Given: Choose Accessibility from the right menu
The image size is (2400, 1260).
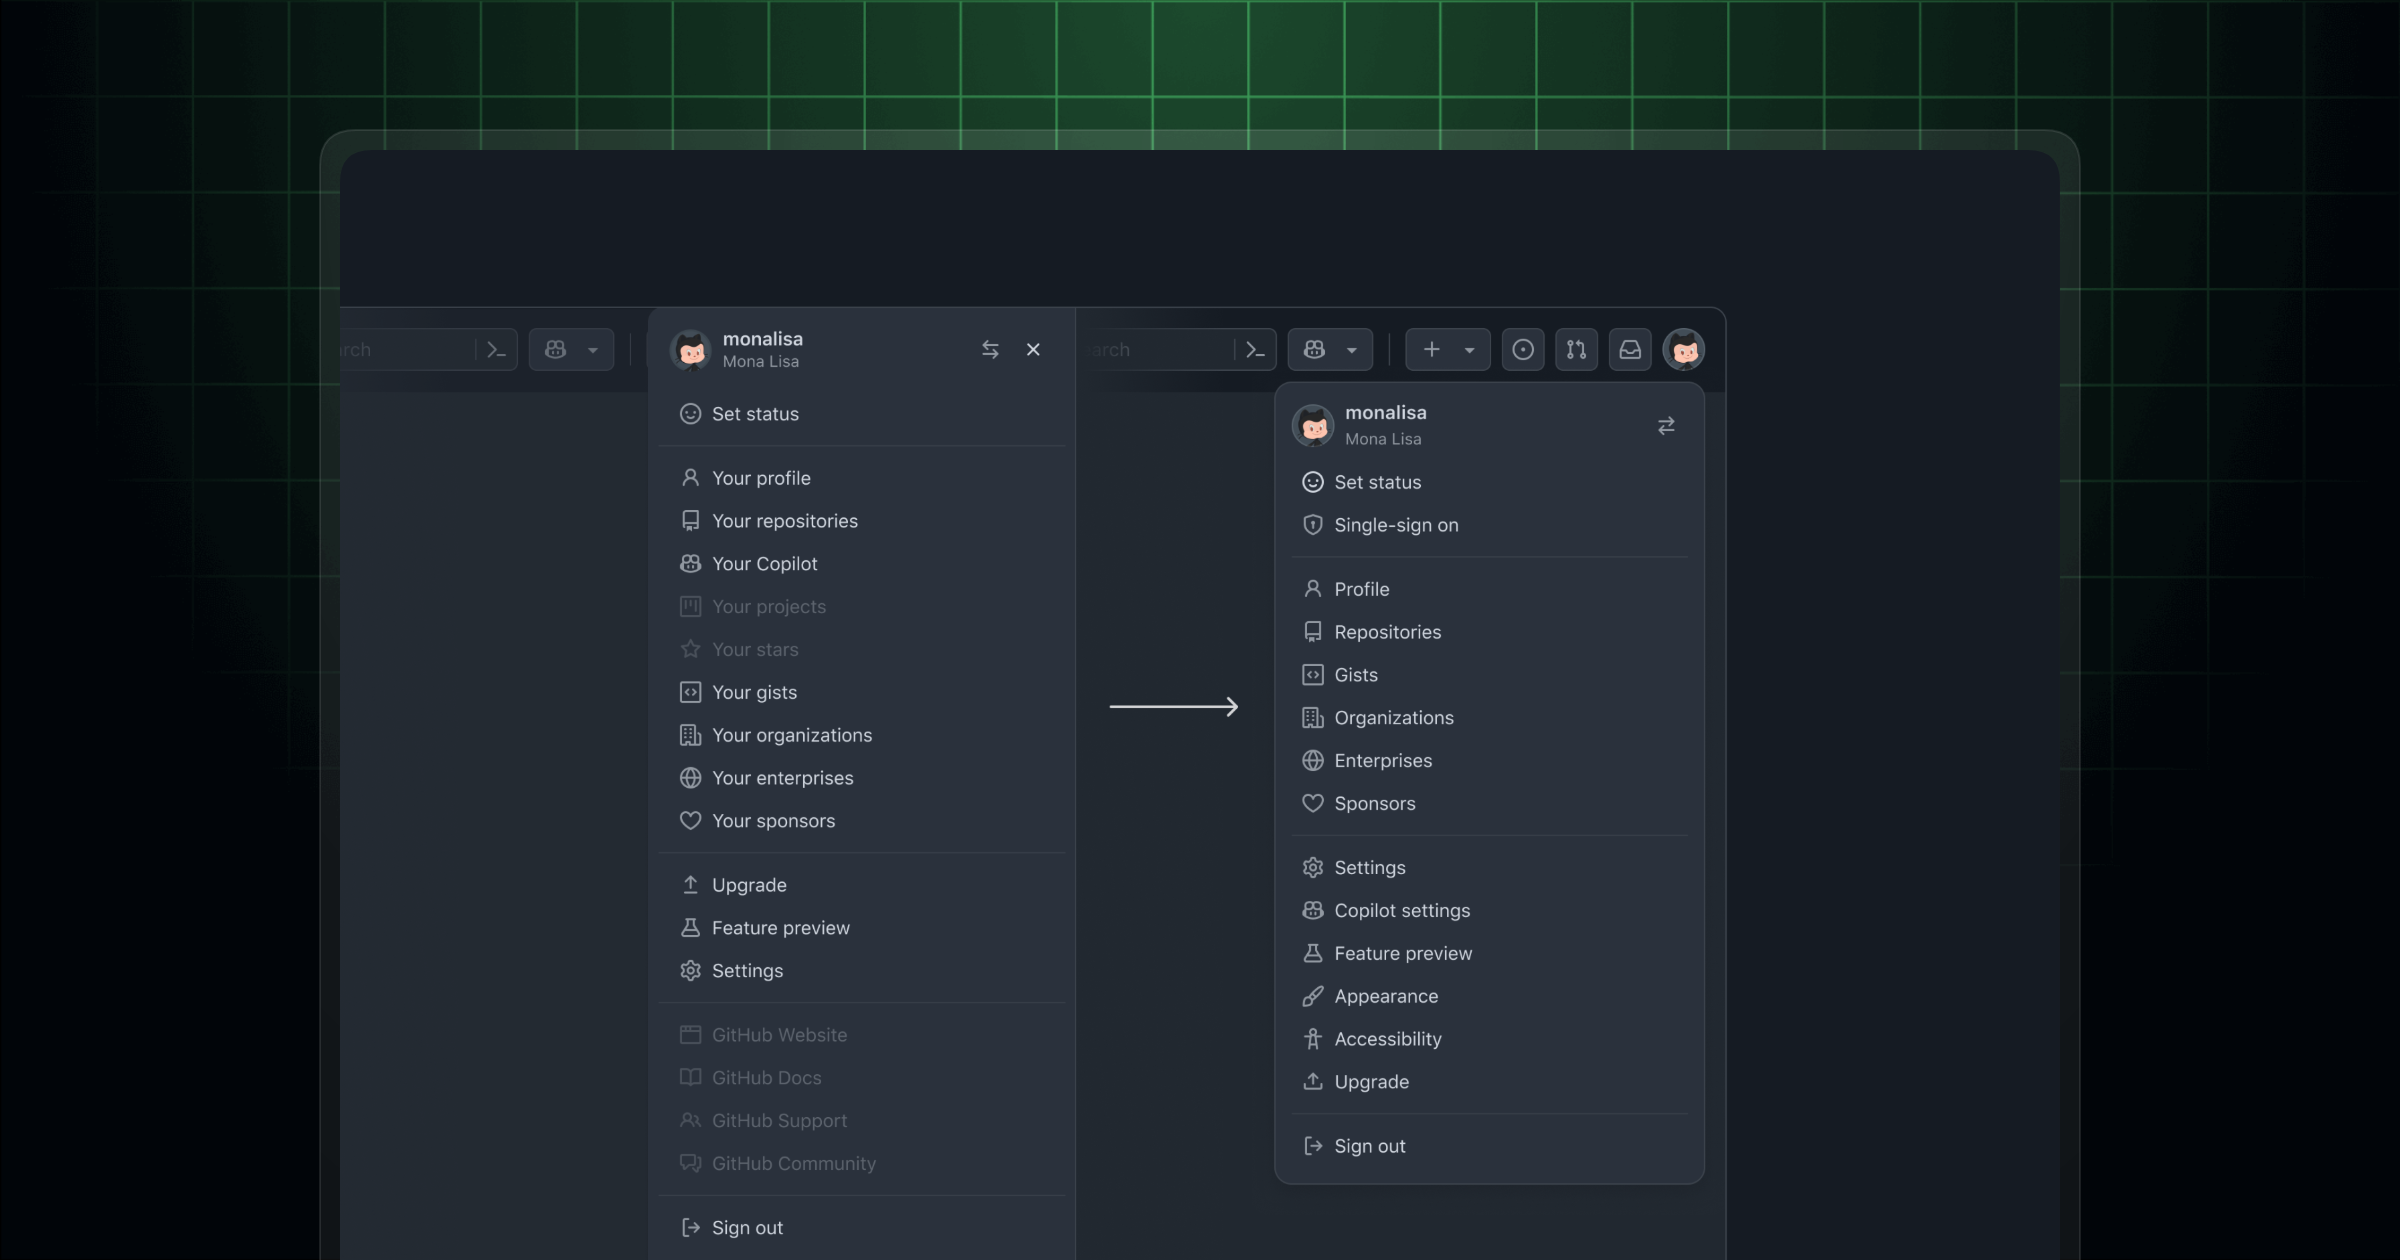Looking at the screenshot, I should click(x=1387, y=1040).
